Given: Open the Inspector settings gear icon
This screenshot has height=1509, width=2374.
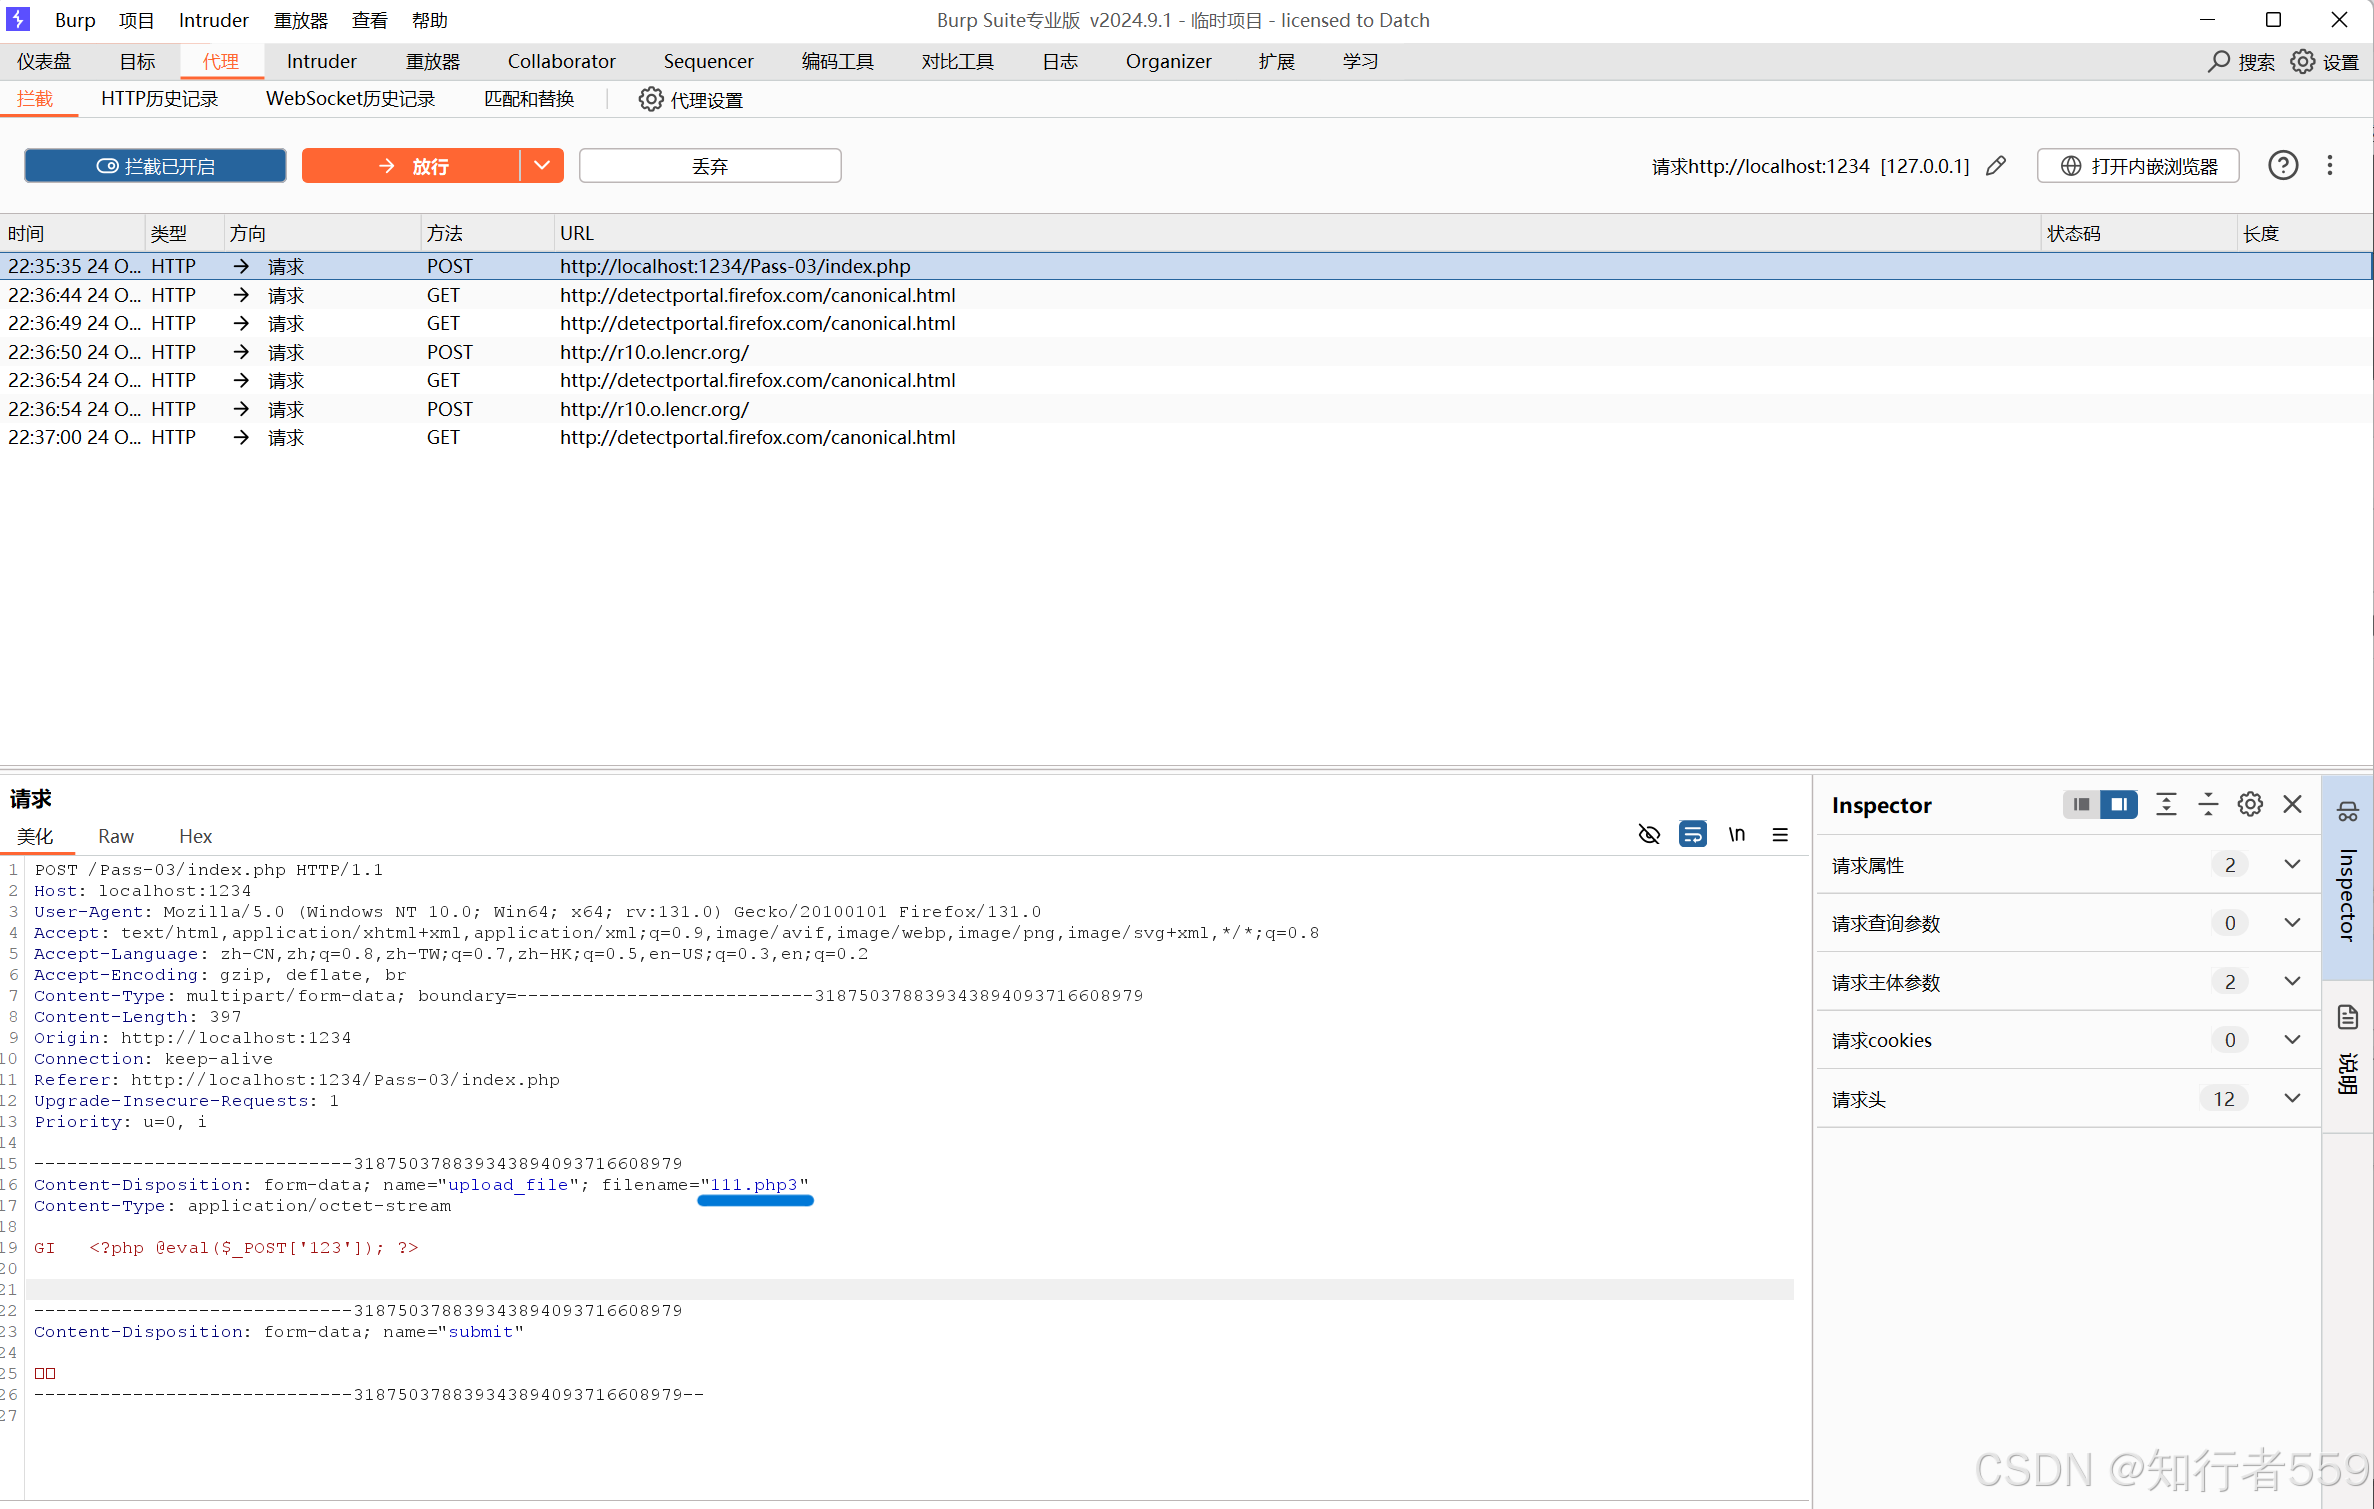Looking at the screenshot, I should [x=2250, y=804].
